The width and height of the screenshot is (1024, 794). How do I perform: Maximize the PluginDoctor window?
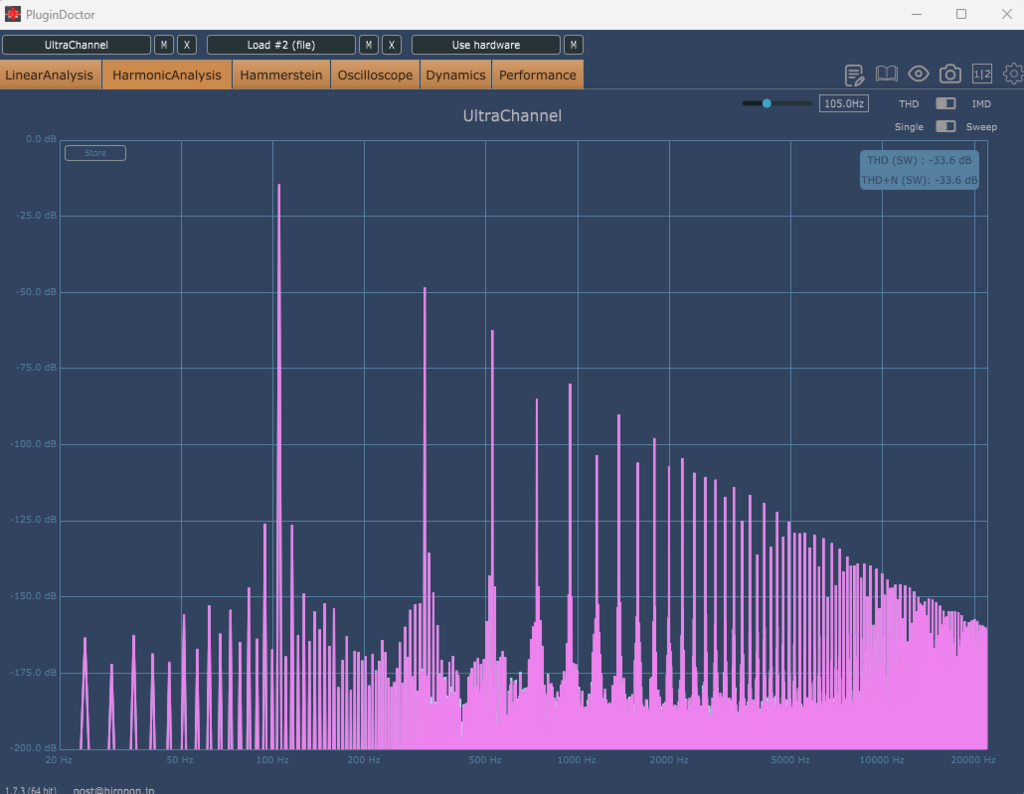tap(961, 14)
